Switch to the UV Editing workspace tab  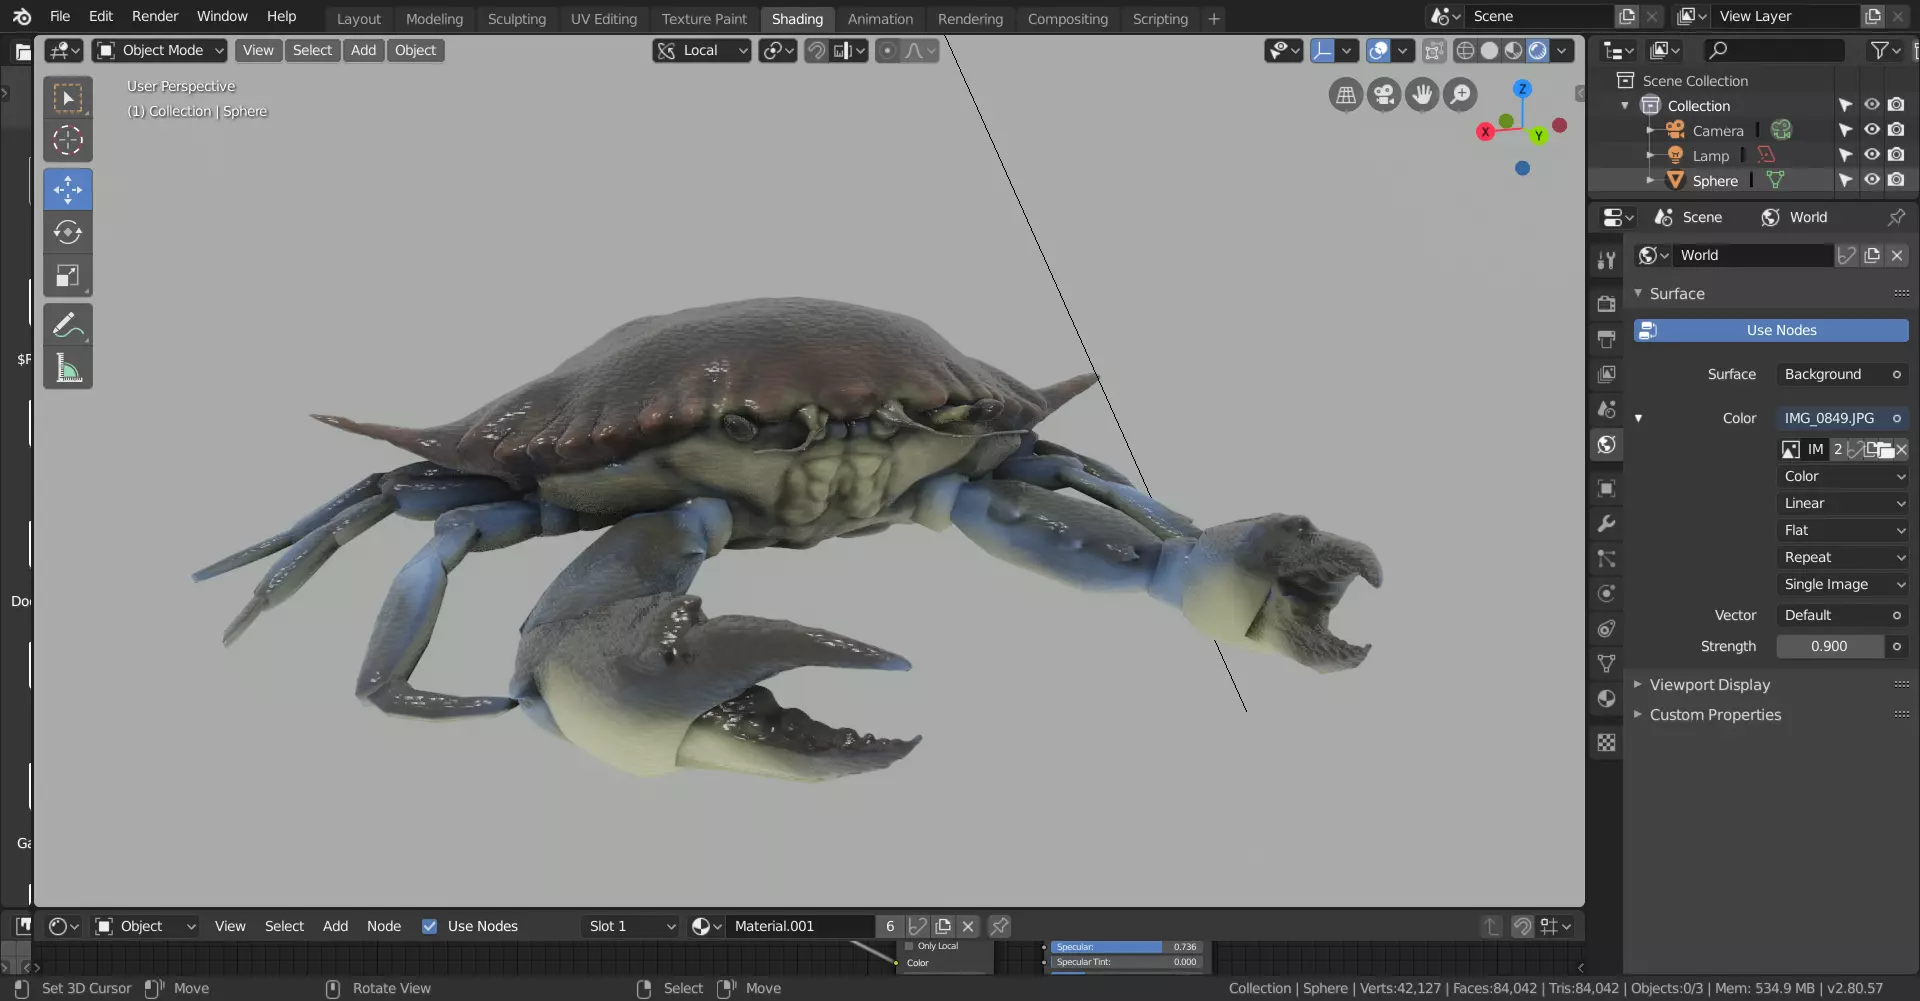point(603,19)
